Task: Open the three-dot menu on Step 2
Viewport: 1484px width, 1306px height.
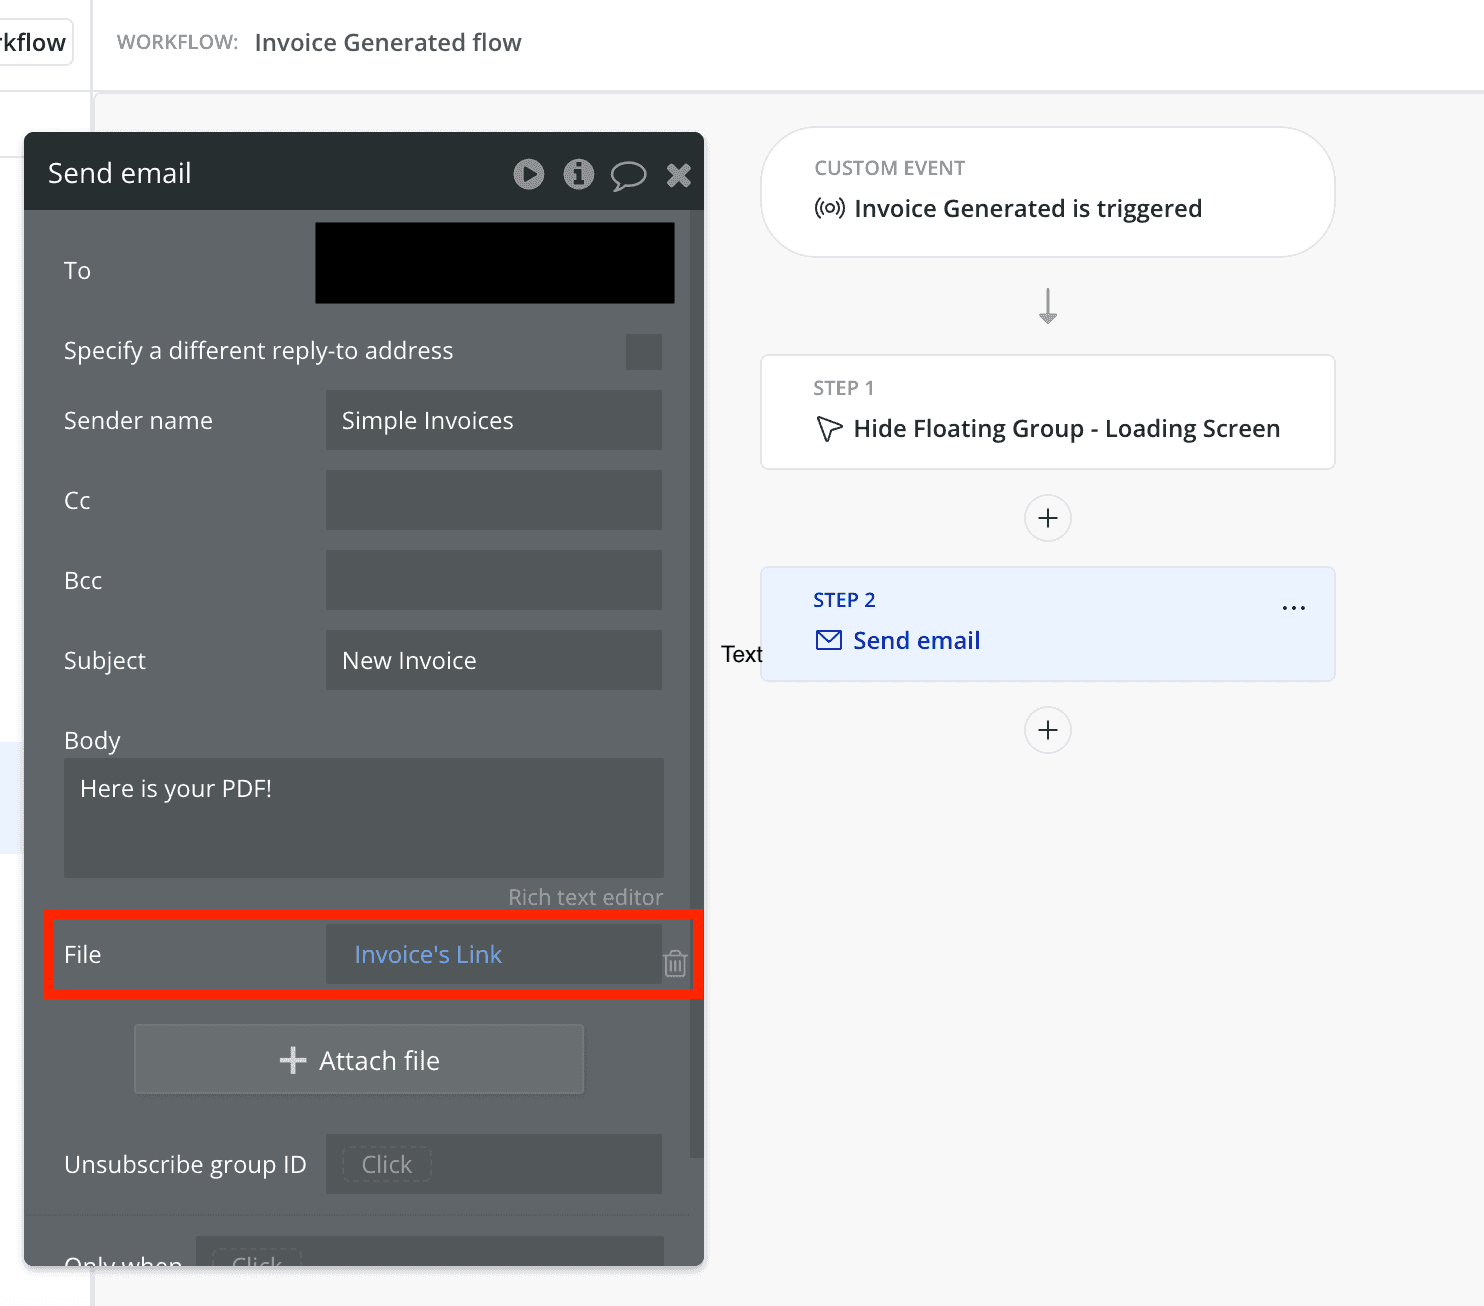Action: 1293,608
